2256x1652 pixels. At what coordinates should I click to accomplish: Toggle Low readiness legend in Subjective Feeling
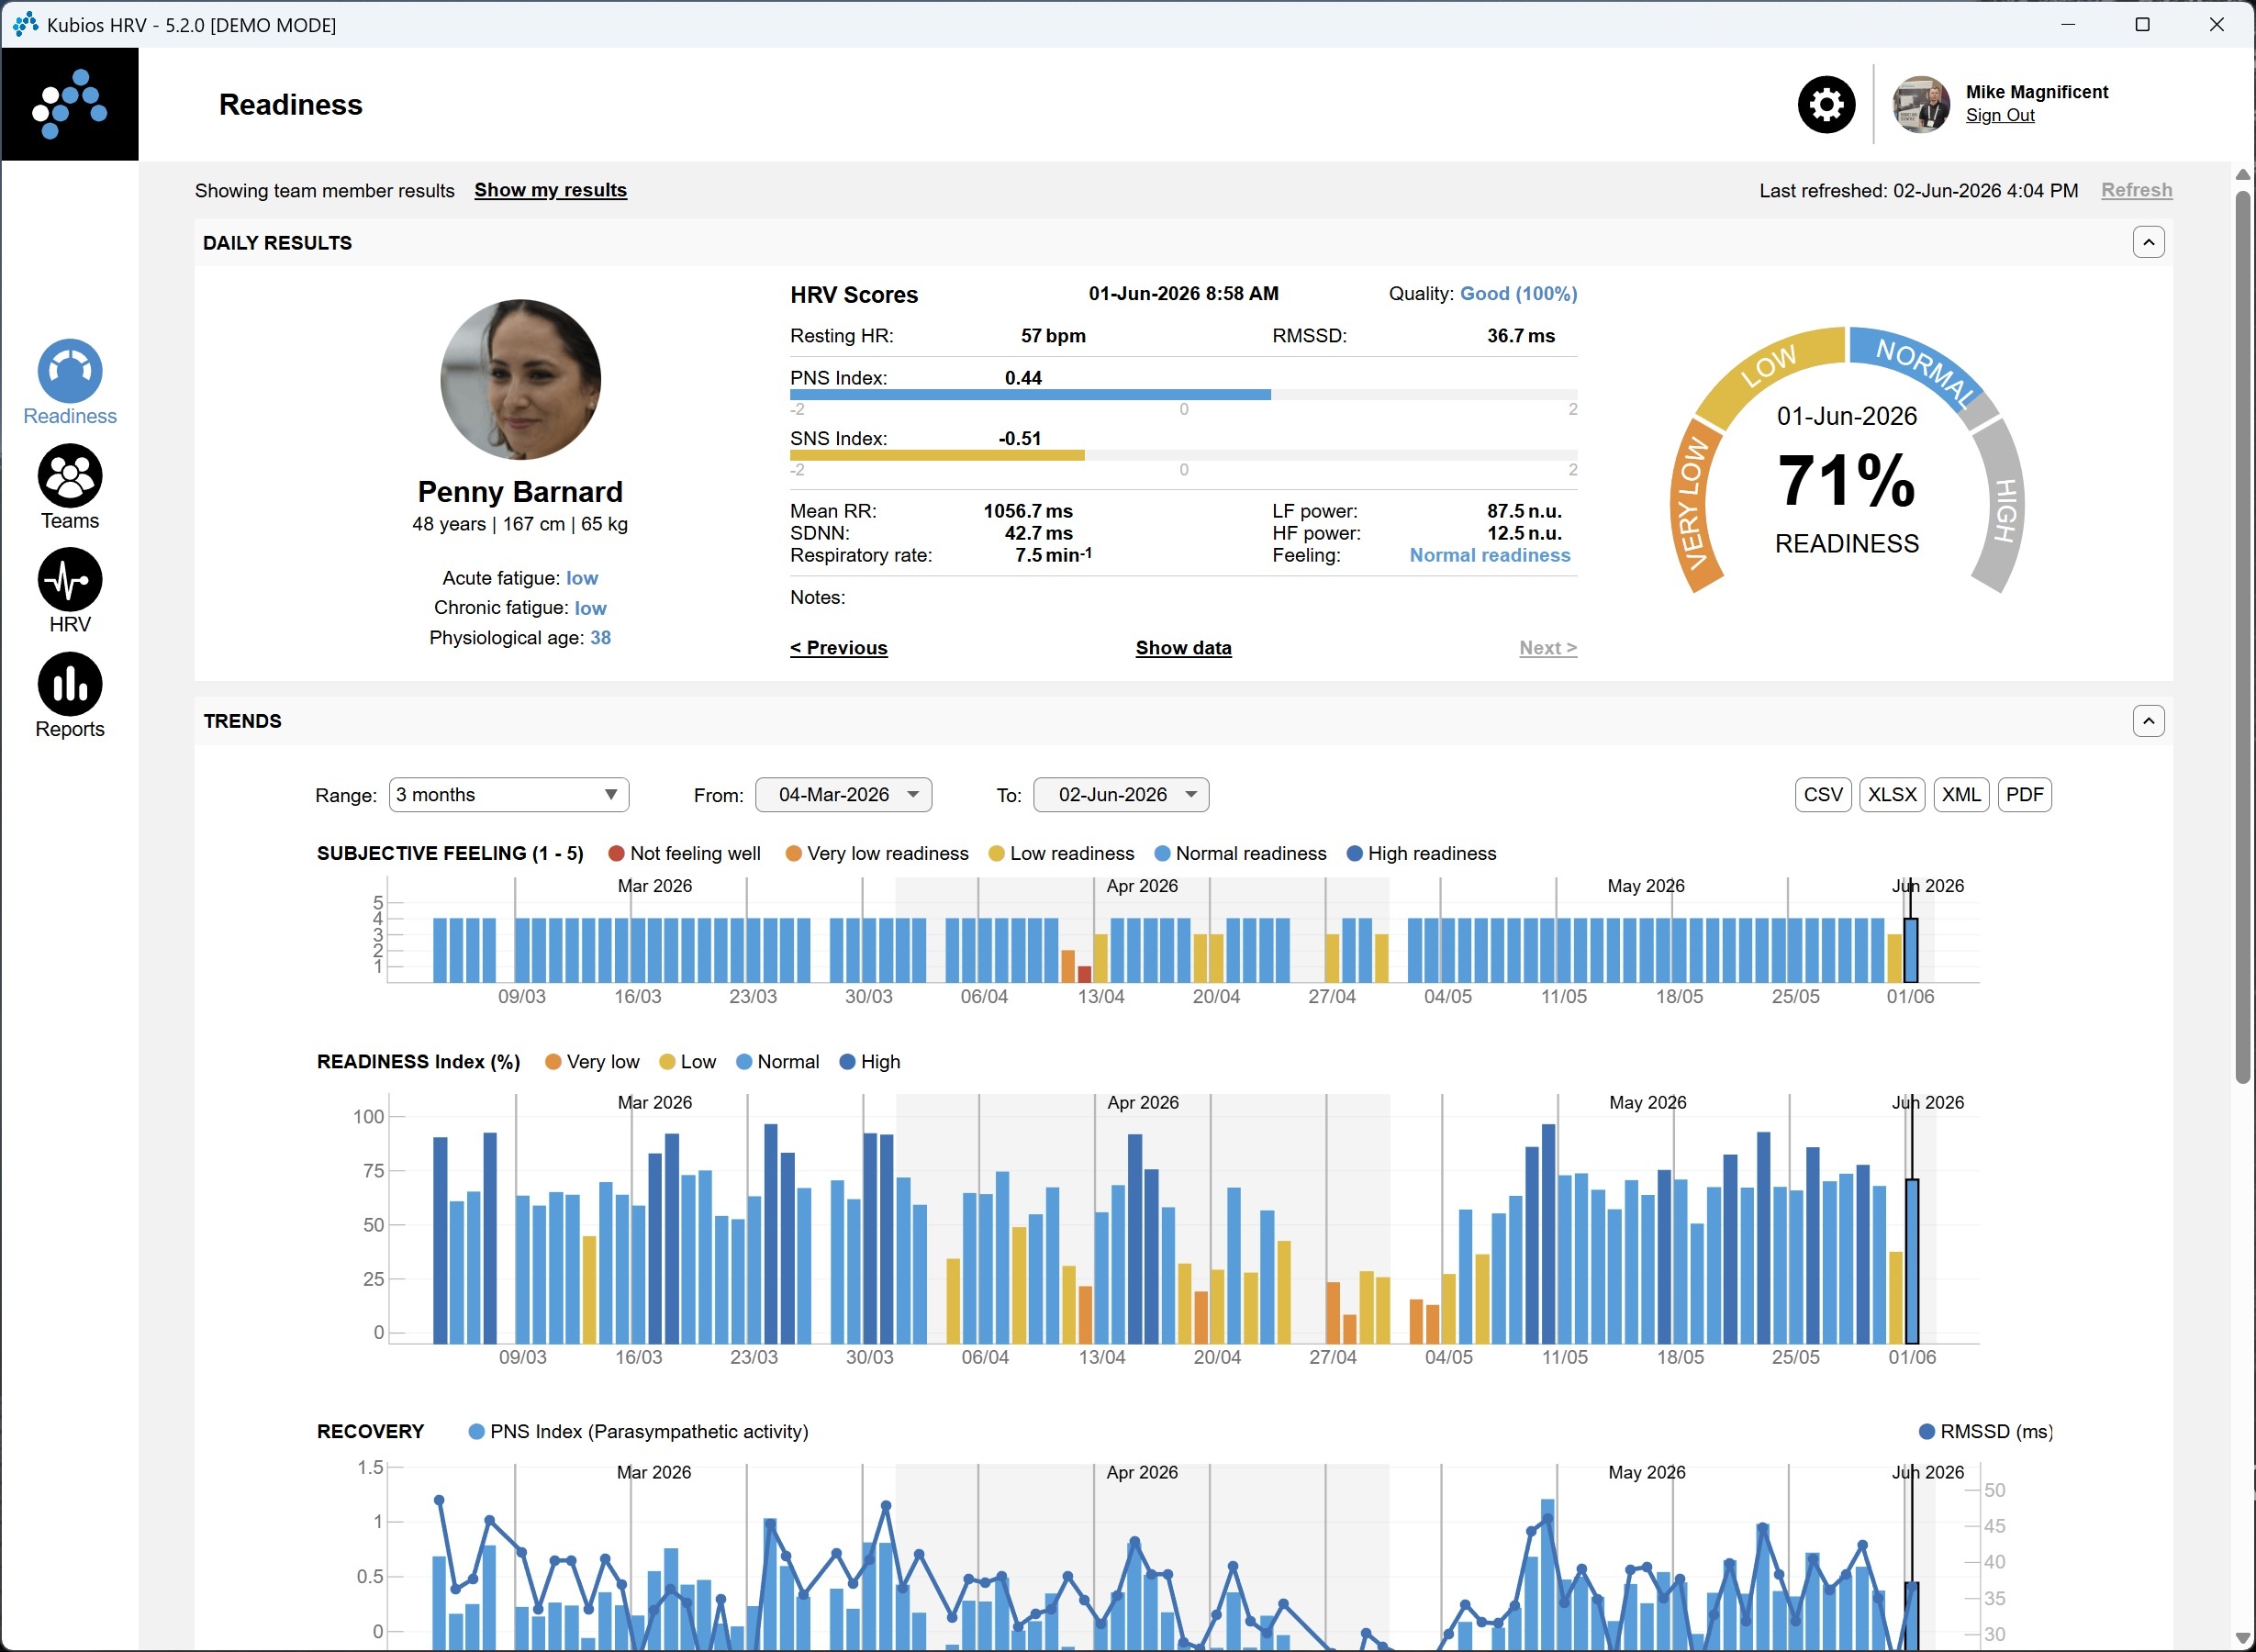point(1061,853)
